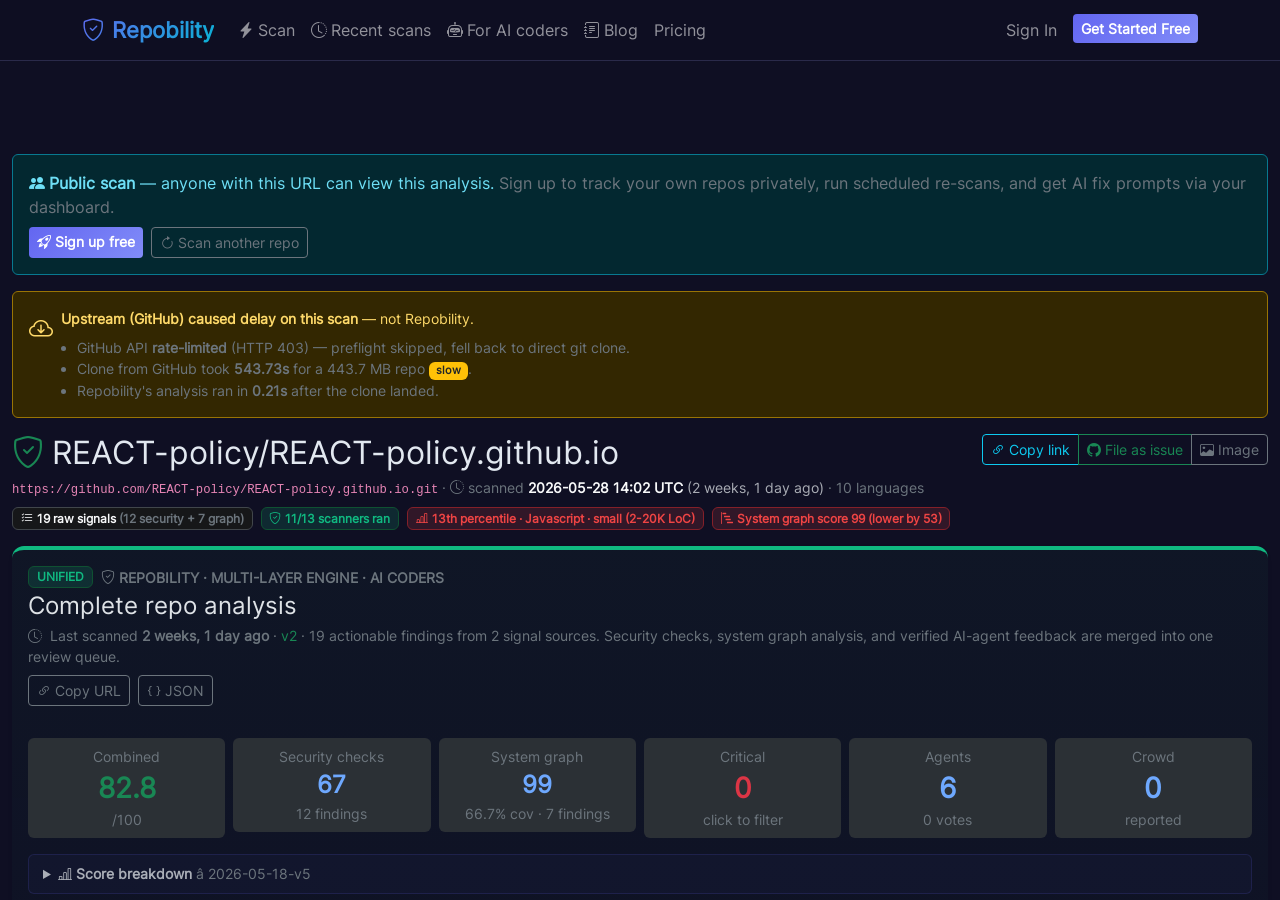Viewport: 1280px width, 900px height.
Task: Click the Public scan people icon
Action: [37, 183]
